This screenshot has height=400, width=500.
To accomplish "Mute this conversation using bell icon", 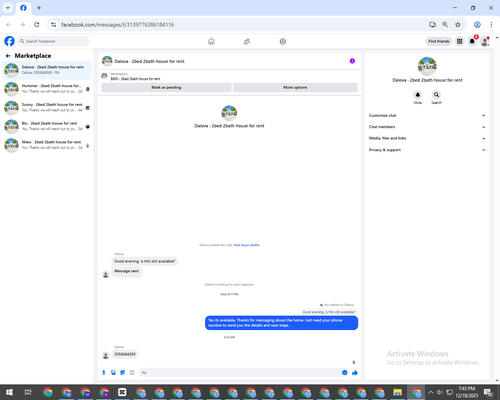I will pyautogui.click(x=418, y=95).
